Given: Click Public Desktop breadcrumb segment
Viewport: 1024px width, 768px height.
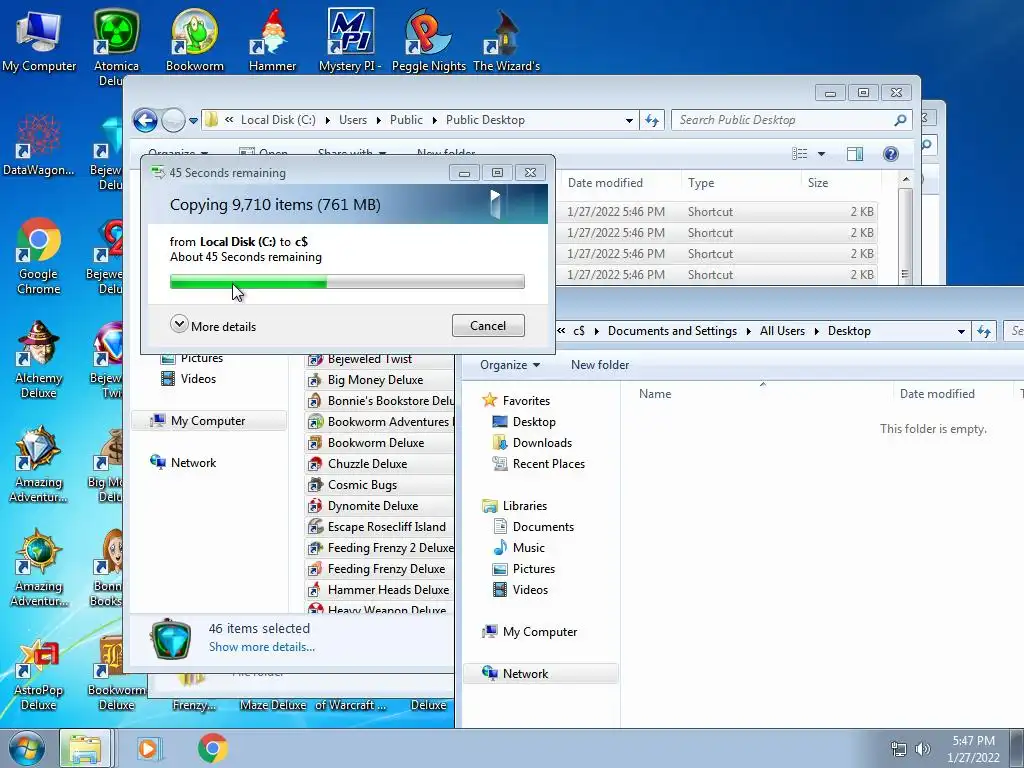Looking at the screenshot, I should tap(485, 120).
